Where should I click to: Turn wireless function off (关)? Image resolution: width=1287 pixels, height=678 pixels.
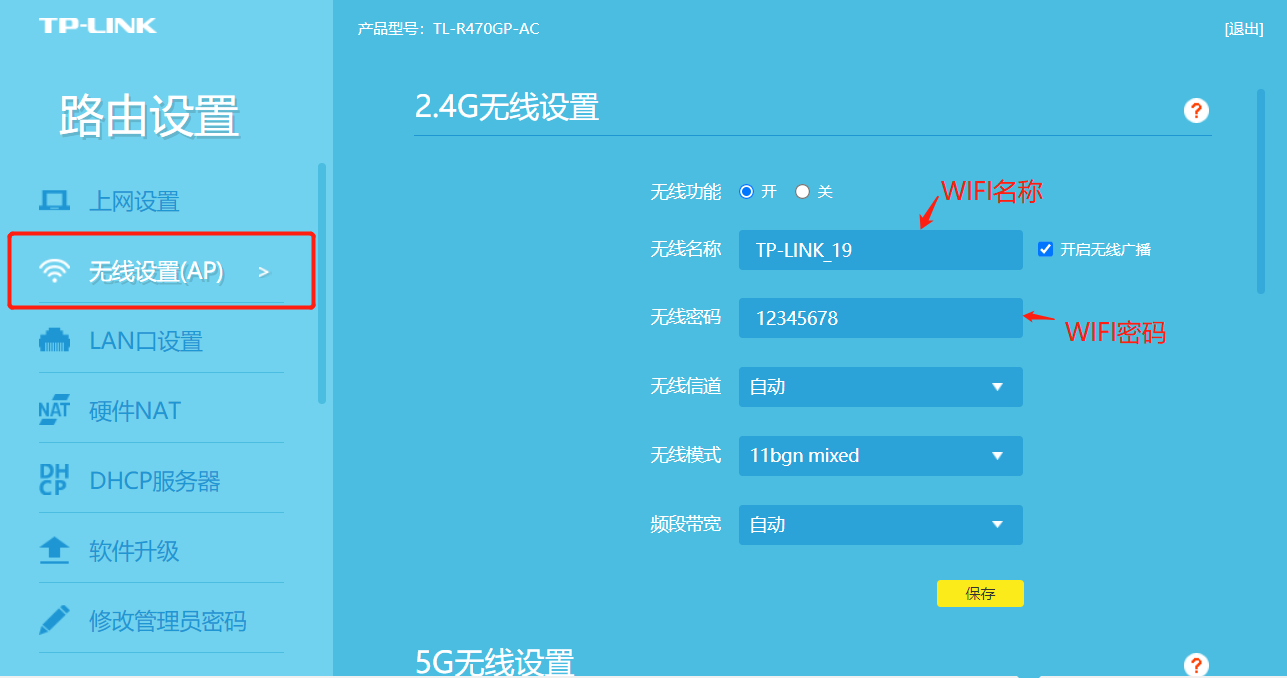coord(802,192)
